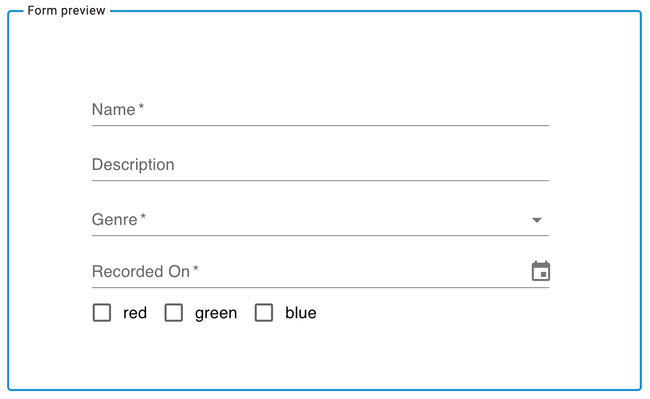Screen dimensions: 650x399
Task: Click the "Recorded On" placeholder words
Action: pyautogui.click(x=141, y=271)
